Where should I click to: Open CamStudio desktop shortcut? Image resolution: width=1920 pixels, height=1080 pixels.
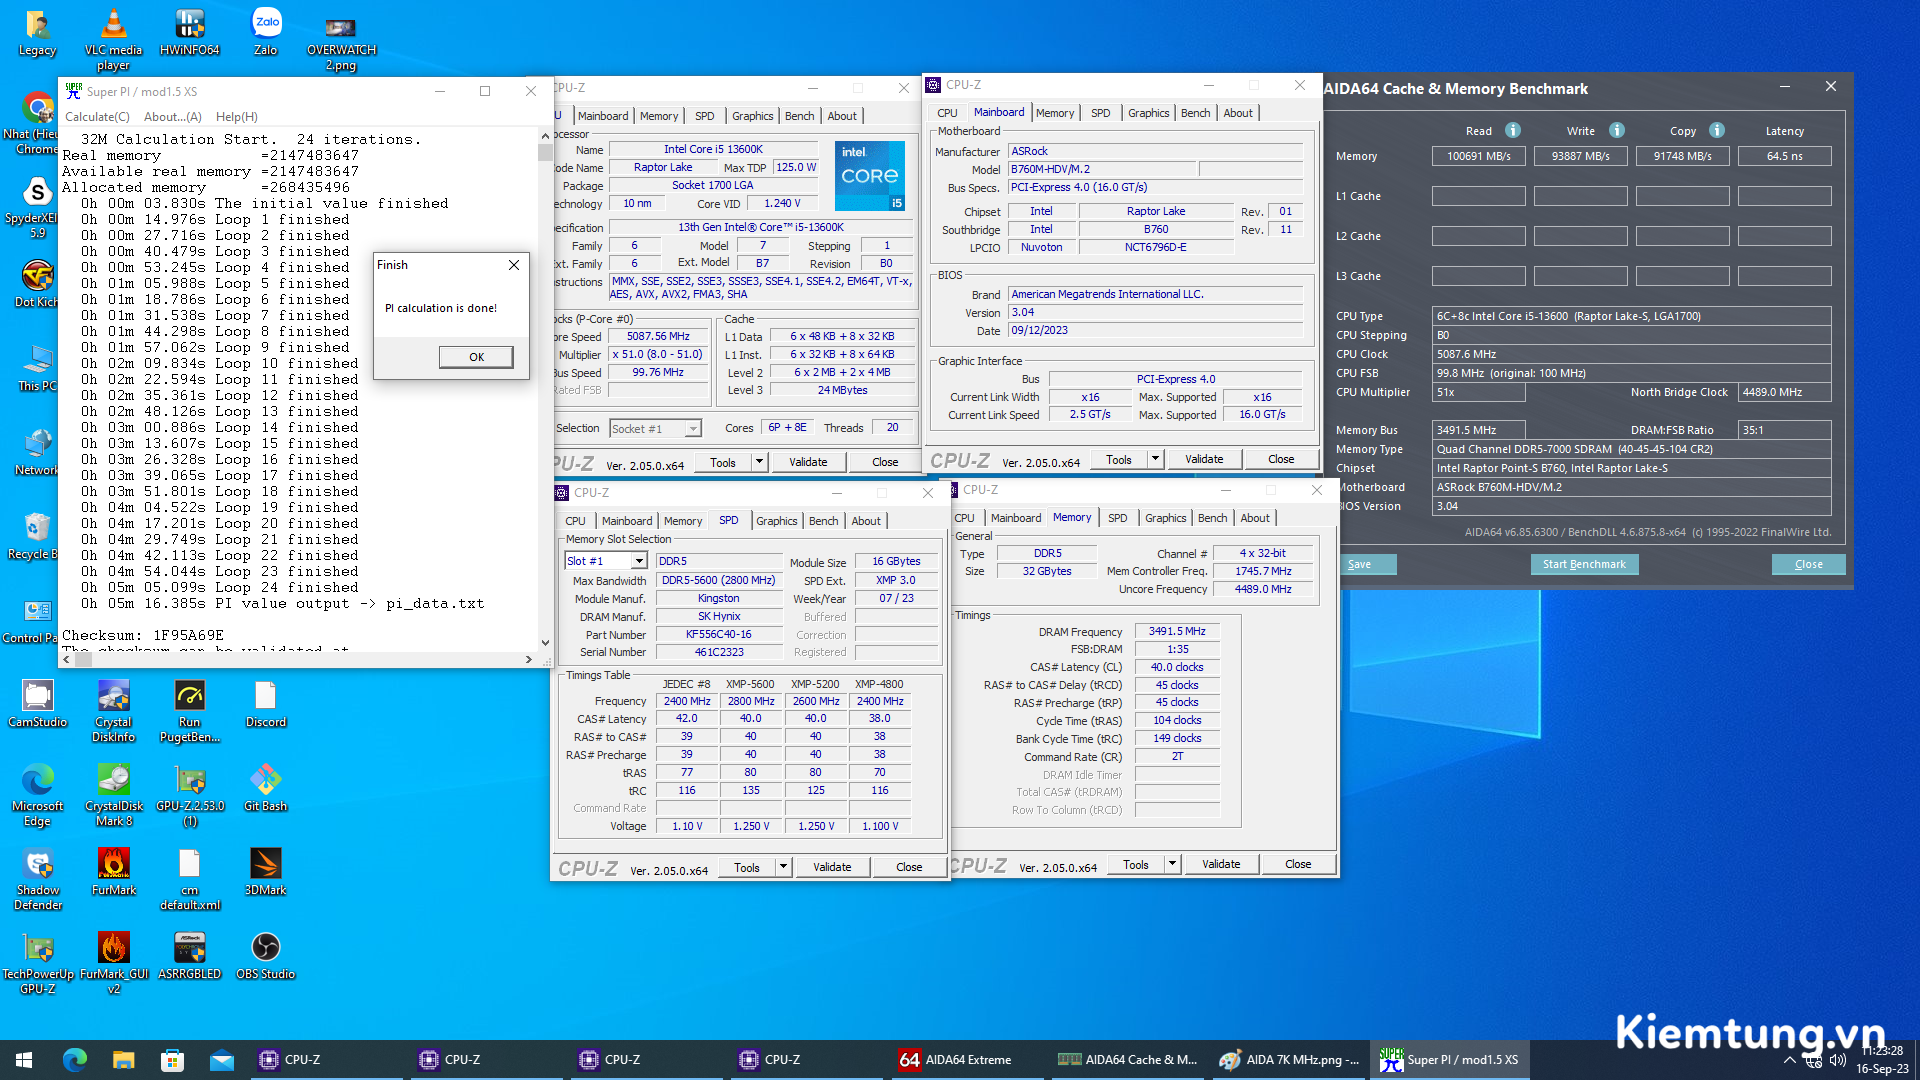click(x=37, y=704)
